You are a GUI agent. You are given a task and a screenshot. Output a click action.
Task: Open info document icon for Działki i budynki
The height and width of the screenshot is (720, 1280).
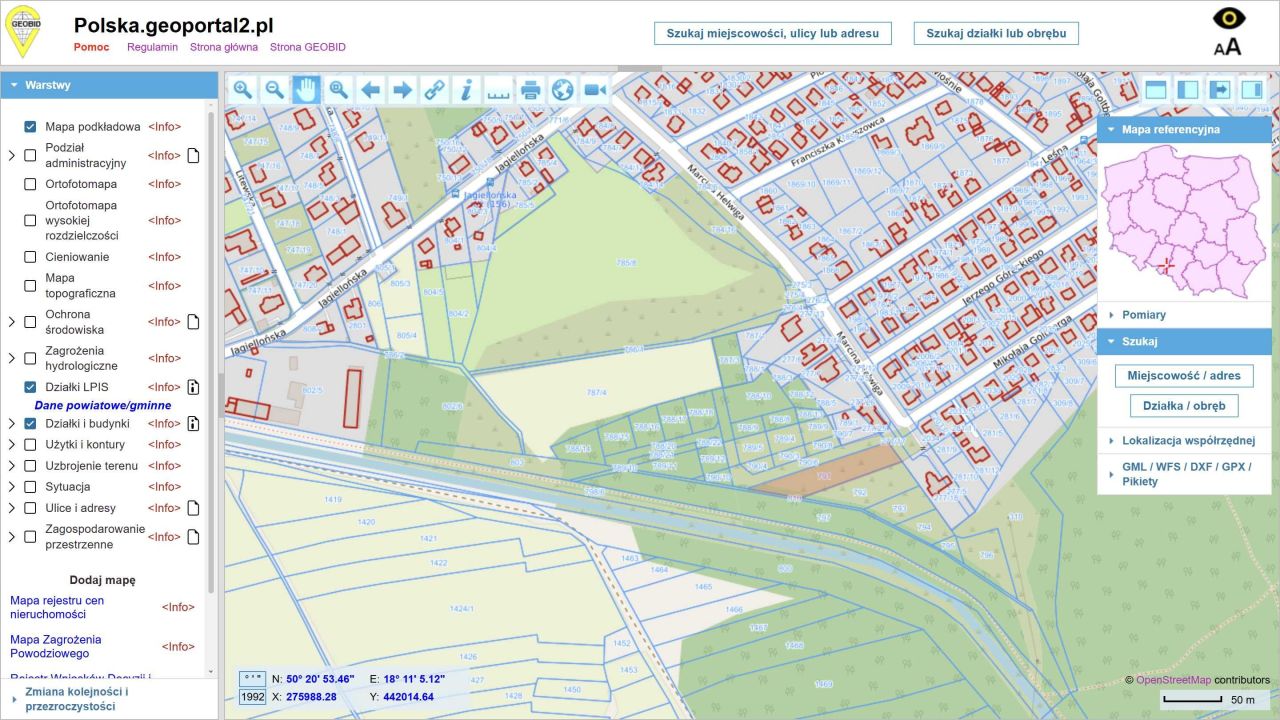click(x=193, y=423)
